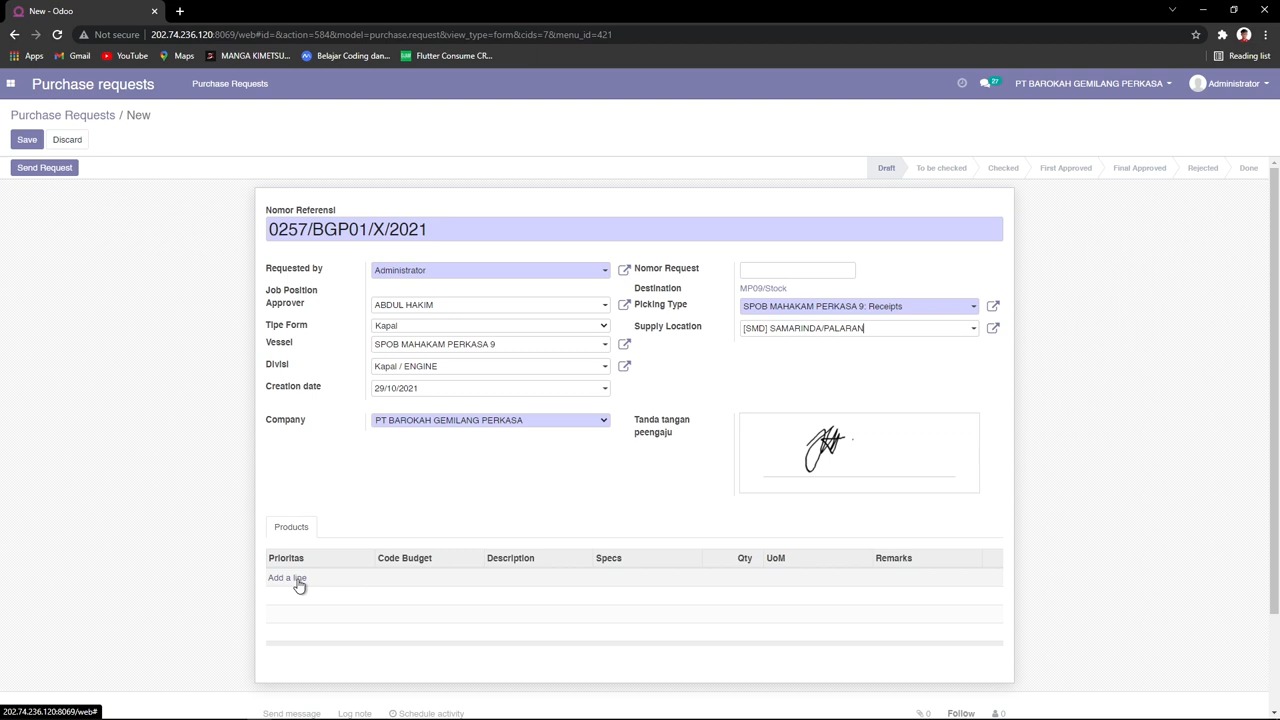This screenshot has height=720, width=1280.
Task: Add a line to Products
Action: [x=287, y=578]
